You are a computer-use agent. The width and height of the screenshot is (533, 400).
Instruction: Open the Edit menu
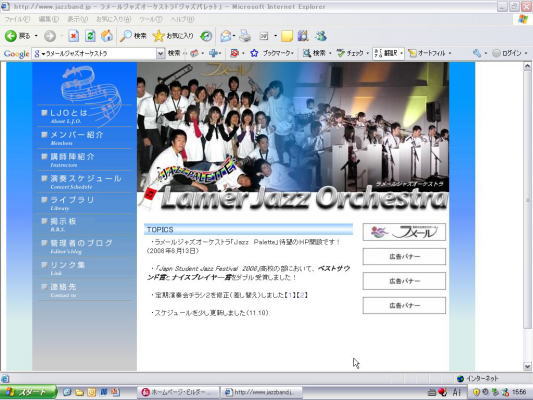pos(49,19)
